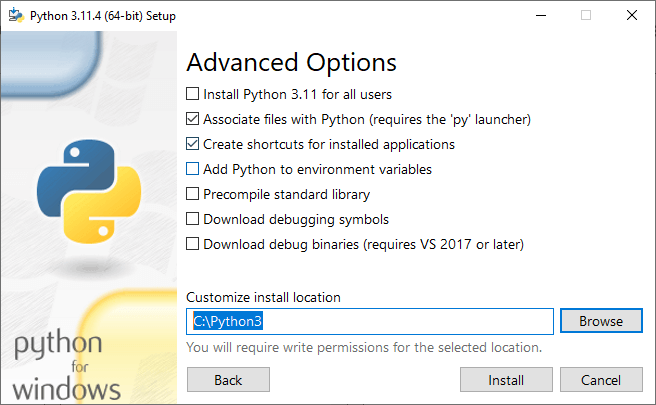
Task: Tick Download debugging symbols checkbox
Action: point(193,219)
